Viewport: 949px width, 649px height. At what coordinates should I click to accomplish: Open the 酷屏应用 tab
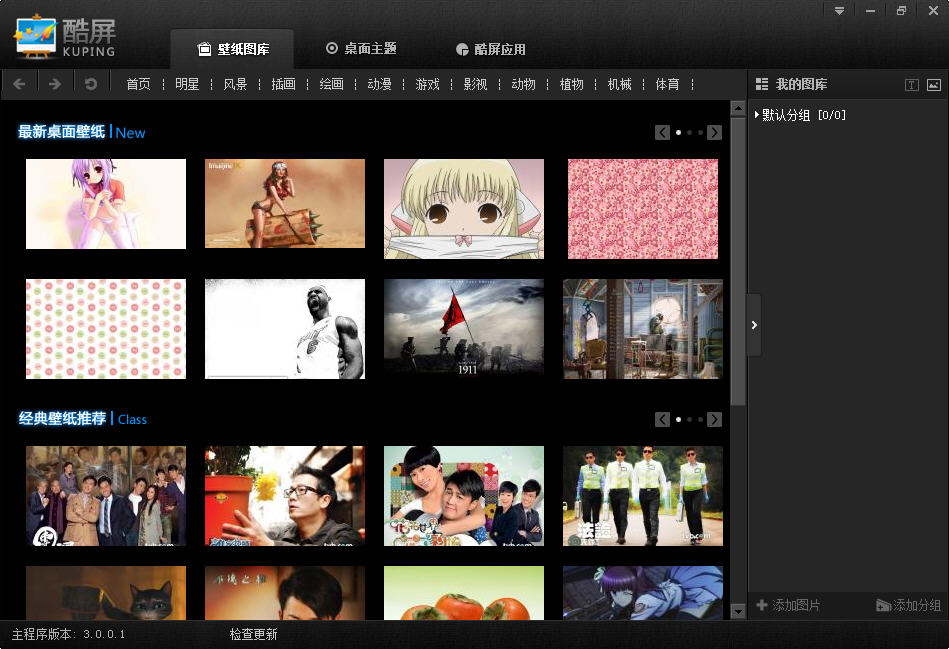[x=490, y=48]
